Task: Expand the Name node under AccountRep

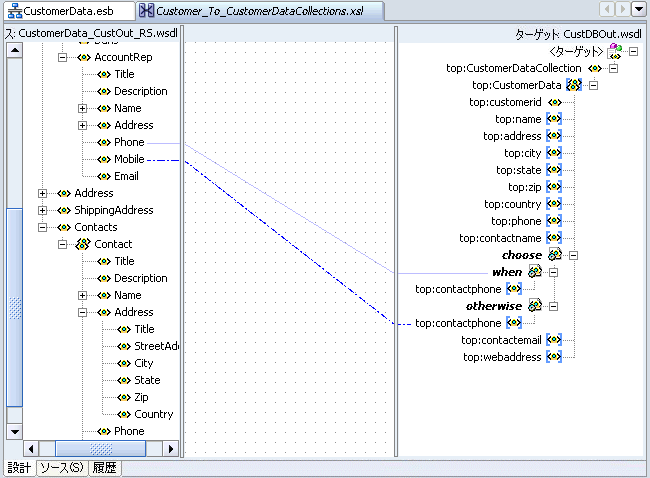Action: (82, 108)
